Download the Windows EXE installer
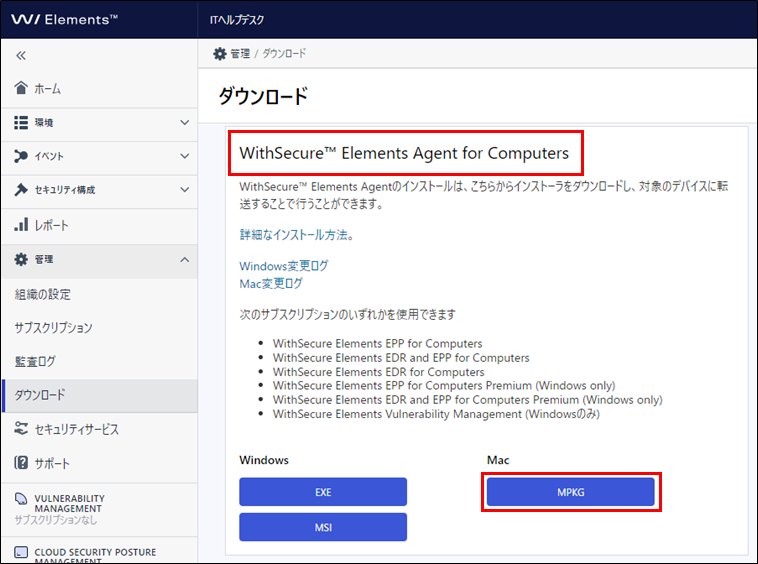The height and width of the screenshot is (564, 758). (x=323, y=492)
